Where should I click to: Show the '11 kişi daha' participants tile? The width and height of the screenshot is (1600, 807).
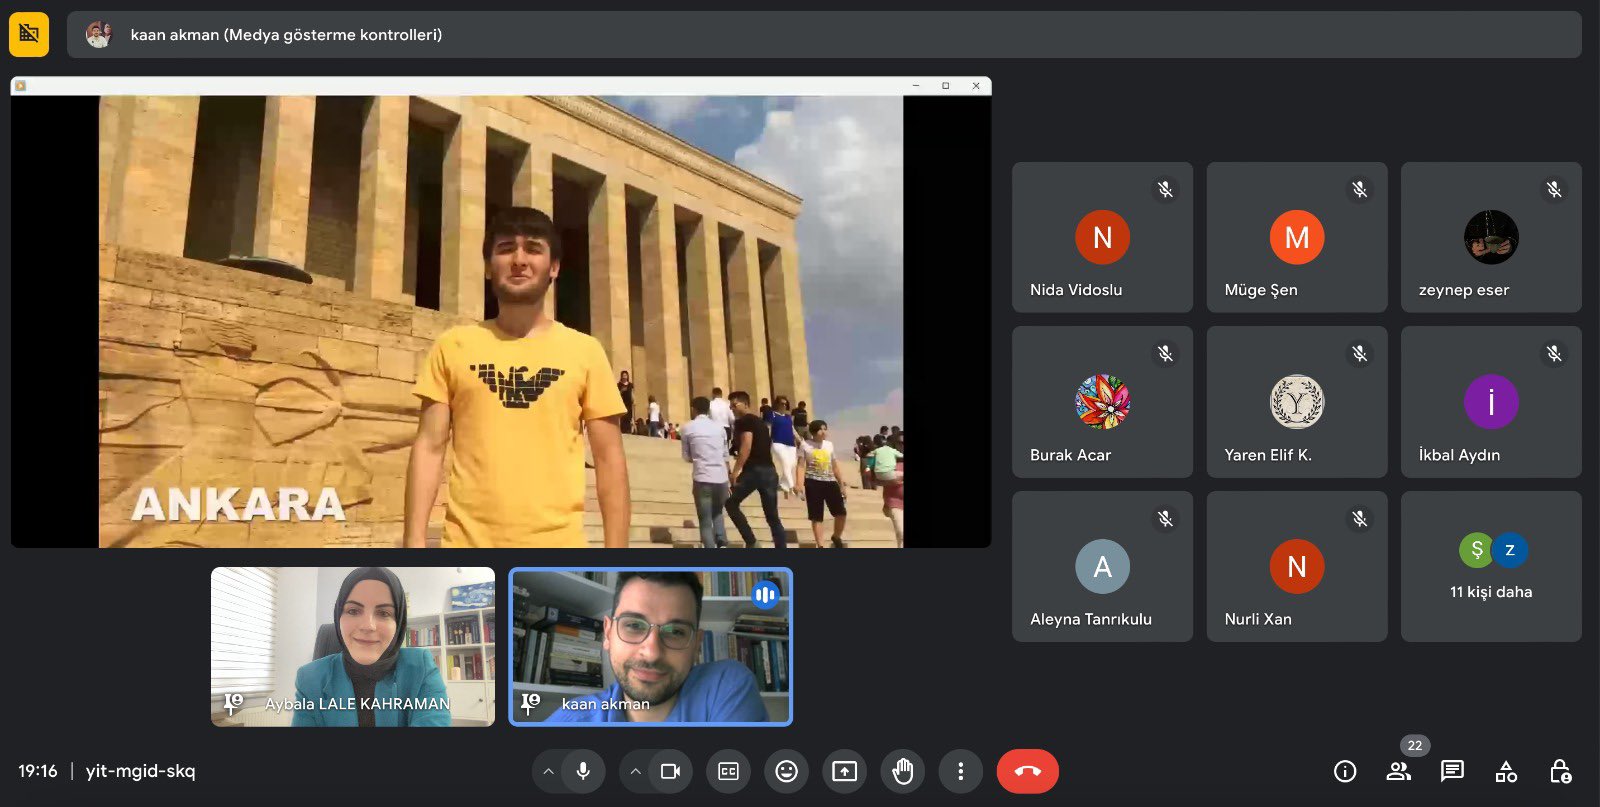[1490, 566]
